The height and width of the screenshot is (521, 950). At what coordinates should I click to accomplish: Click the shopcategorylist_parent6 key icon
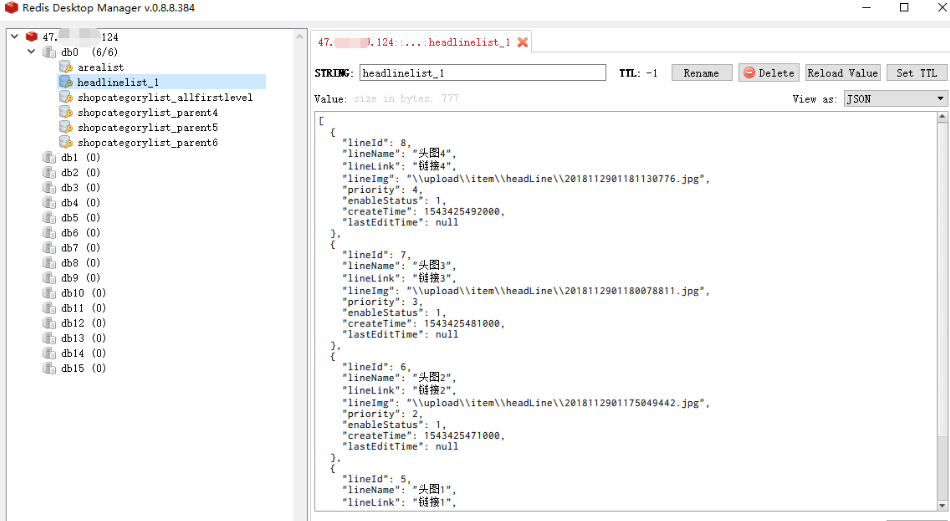66,142
